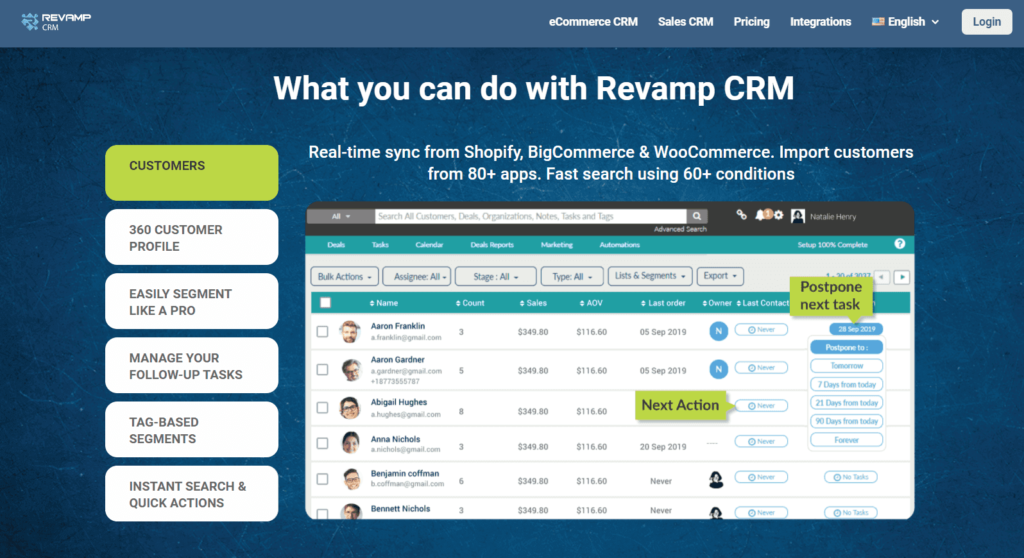The height and width of the screenshot is (558, 1024).
Task: Click the link chain icon in CRM header
Action: pyautogui.click(x=741, y=214)
